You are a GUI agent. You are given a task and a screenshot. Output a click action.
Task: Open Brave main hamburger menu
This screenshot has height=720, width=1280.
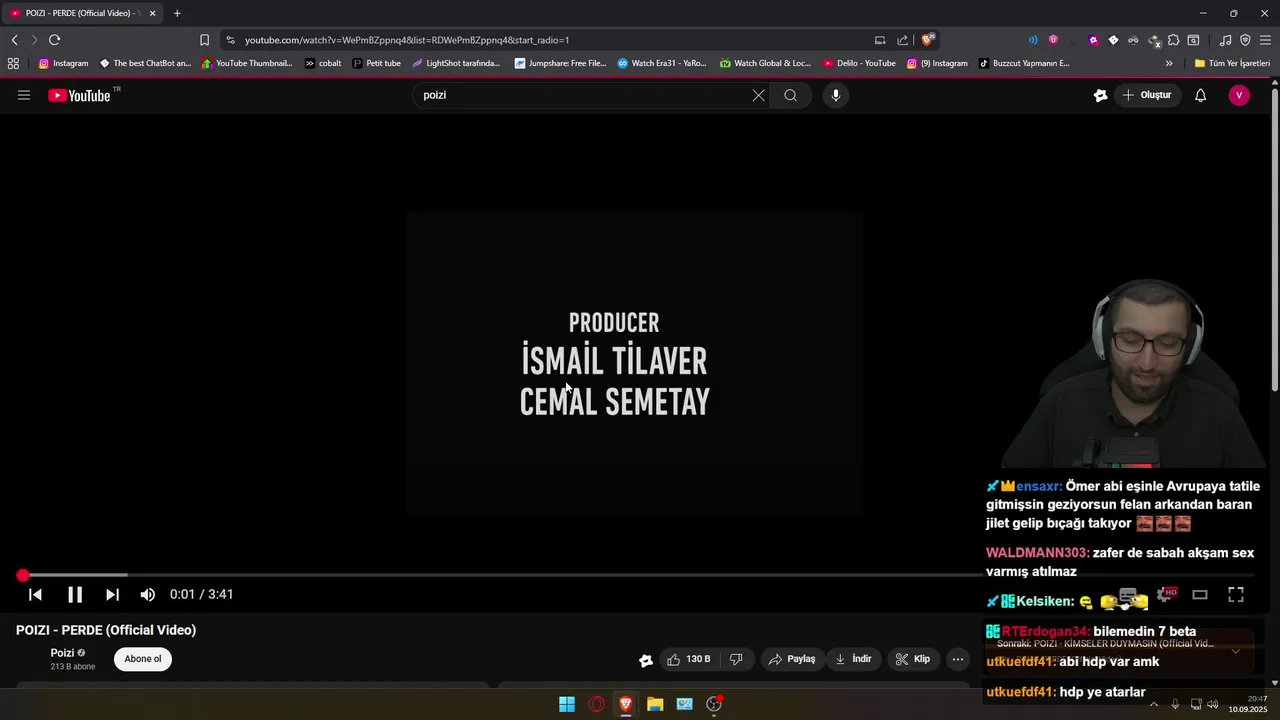pyautogui.click(x=1265, y=40)
